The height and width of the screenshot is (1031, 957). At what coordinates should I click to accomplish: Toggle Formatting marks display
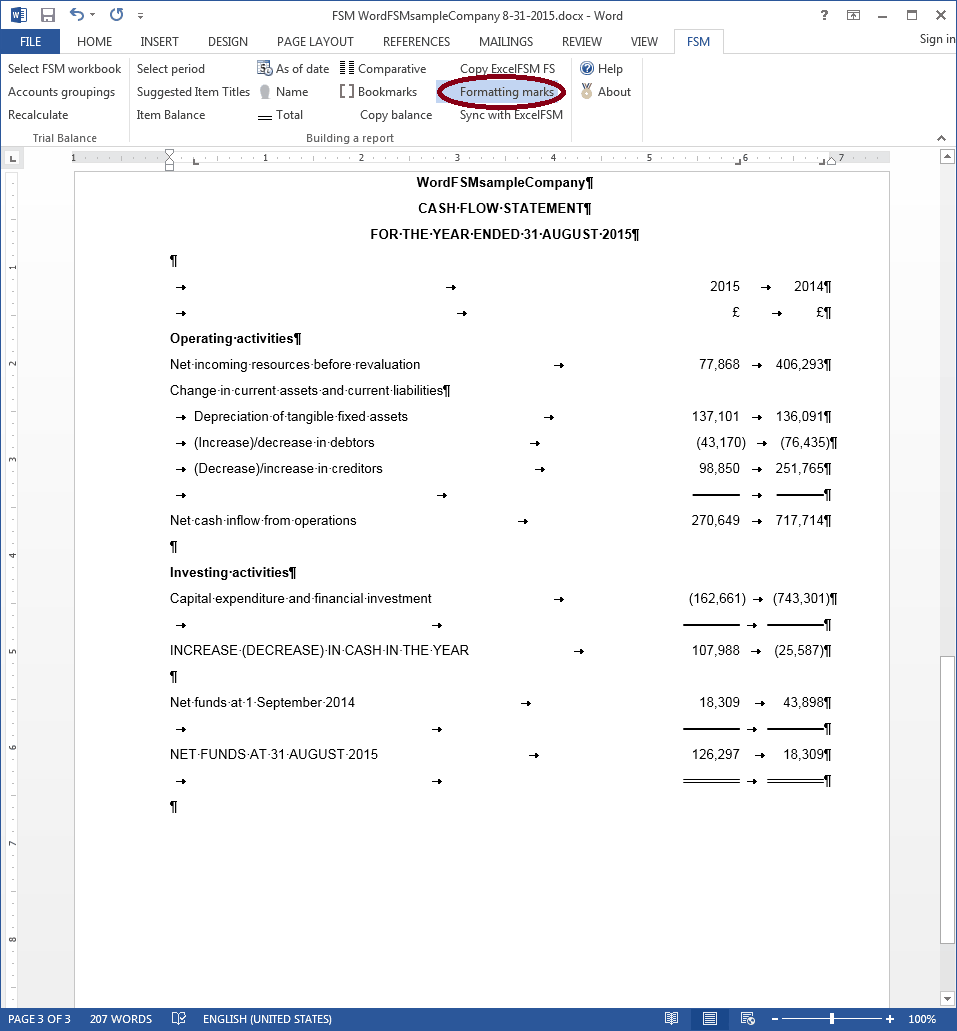(506, 92)
